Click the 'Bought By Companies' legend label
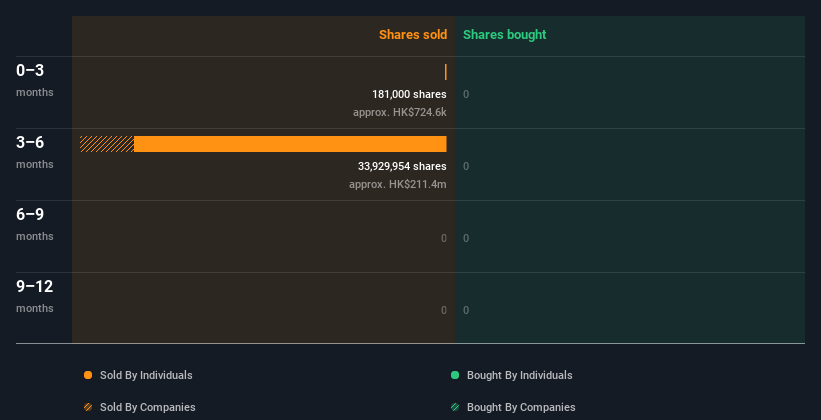This screenshot has width=821, height=420. coord(521,407)
